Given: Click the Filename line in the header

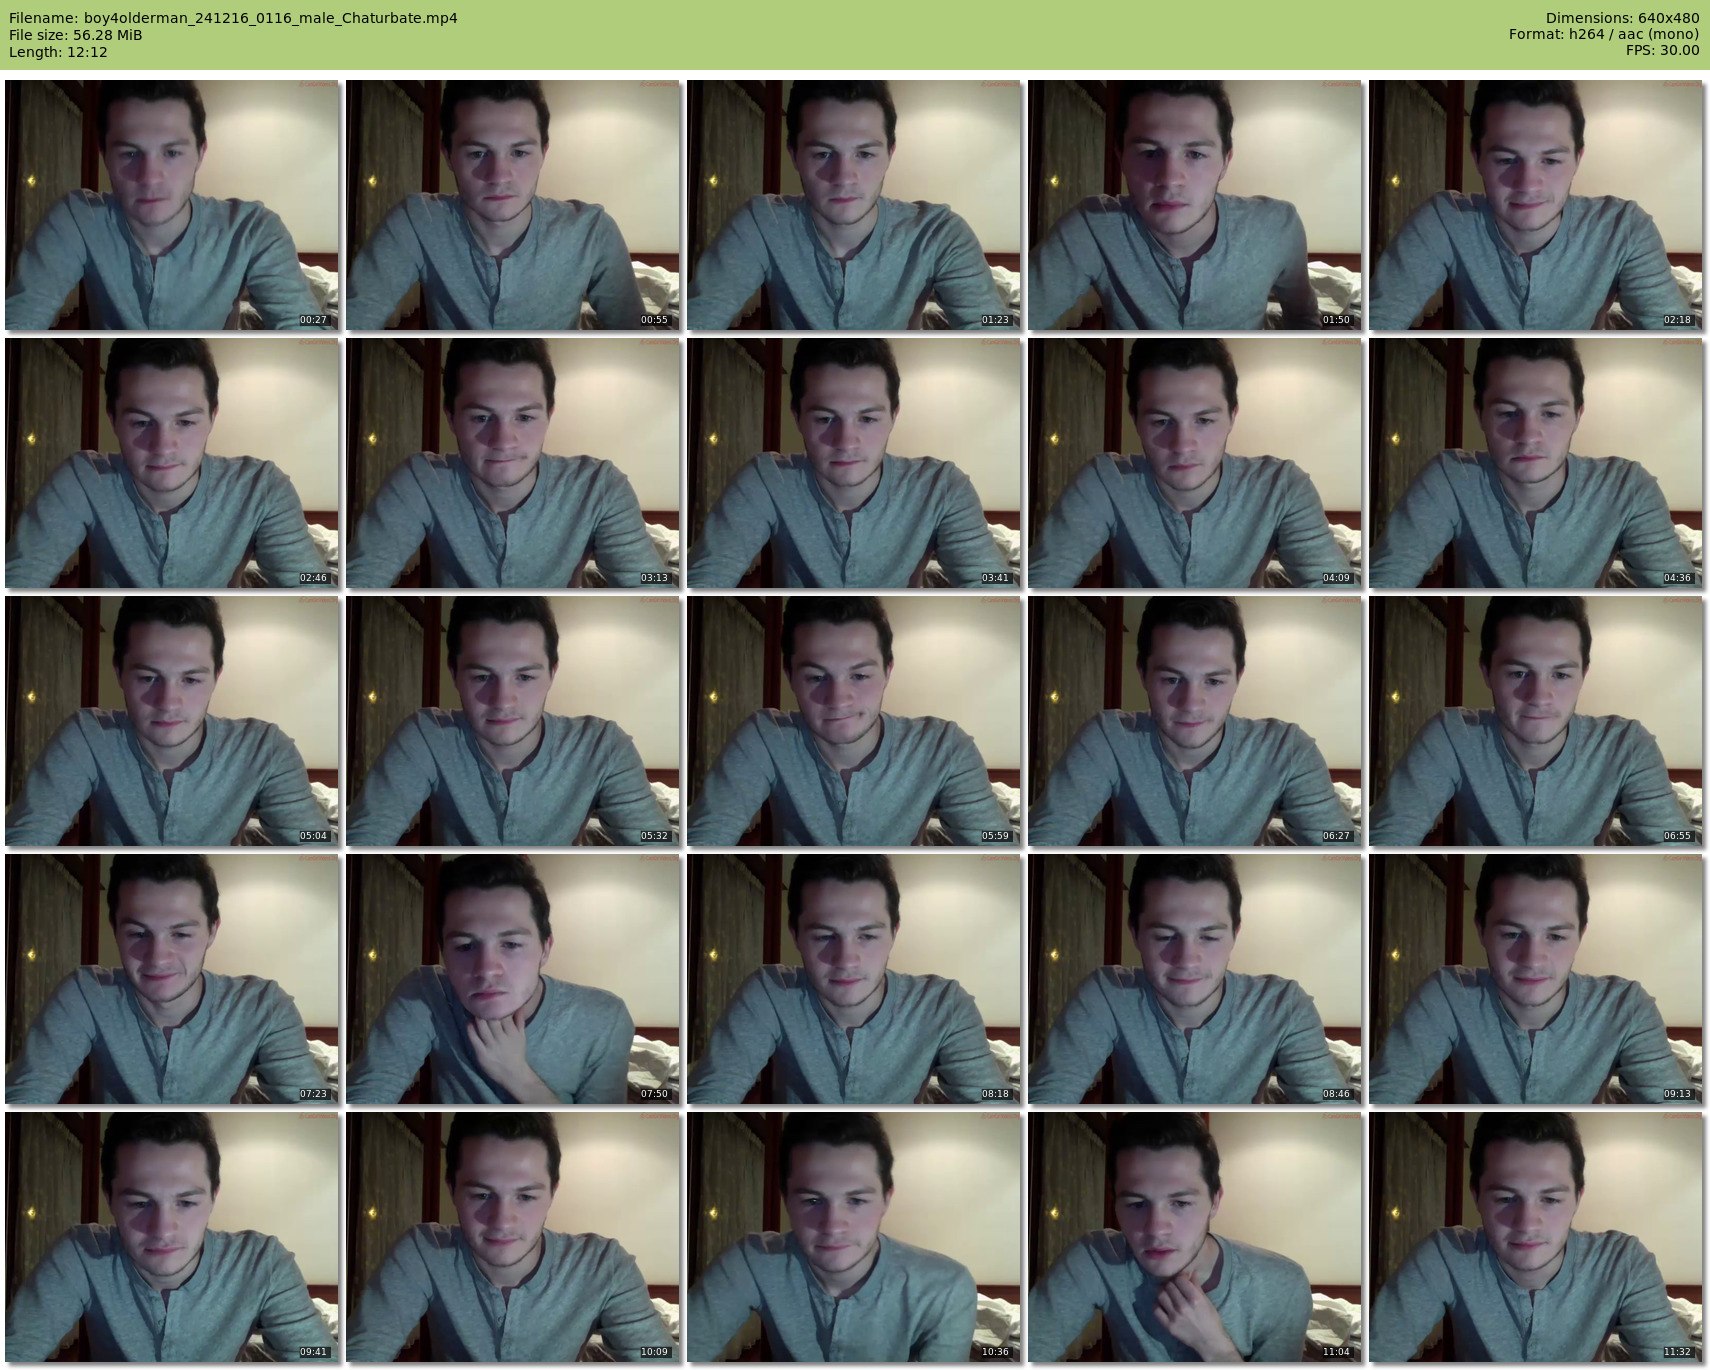Looking at the screenshot, I should [233, 18].
